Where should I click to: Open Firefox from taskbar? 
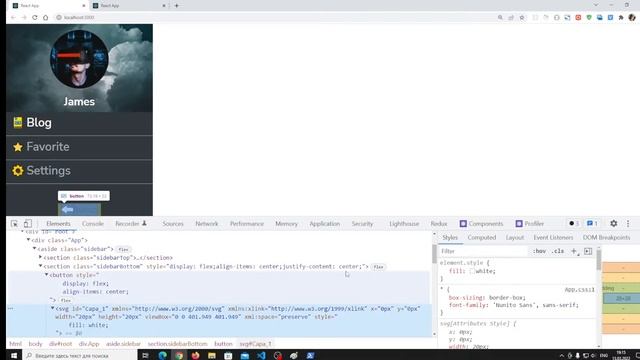click(x=196, y=356)
